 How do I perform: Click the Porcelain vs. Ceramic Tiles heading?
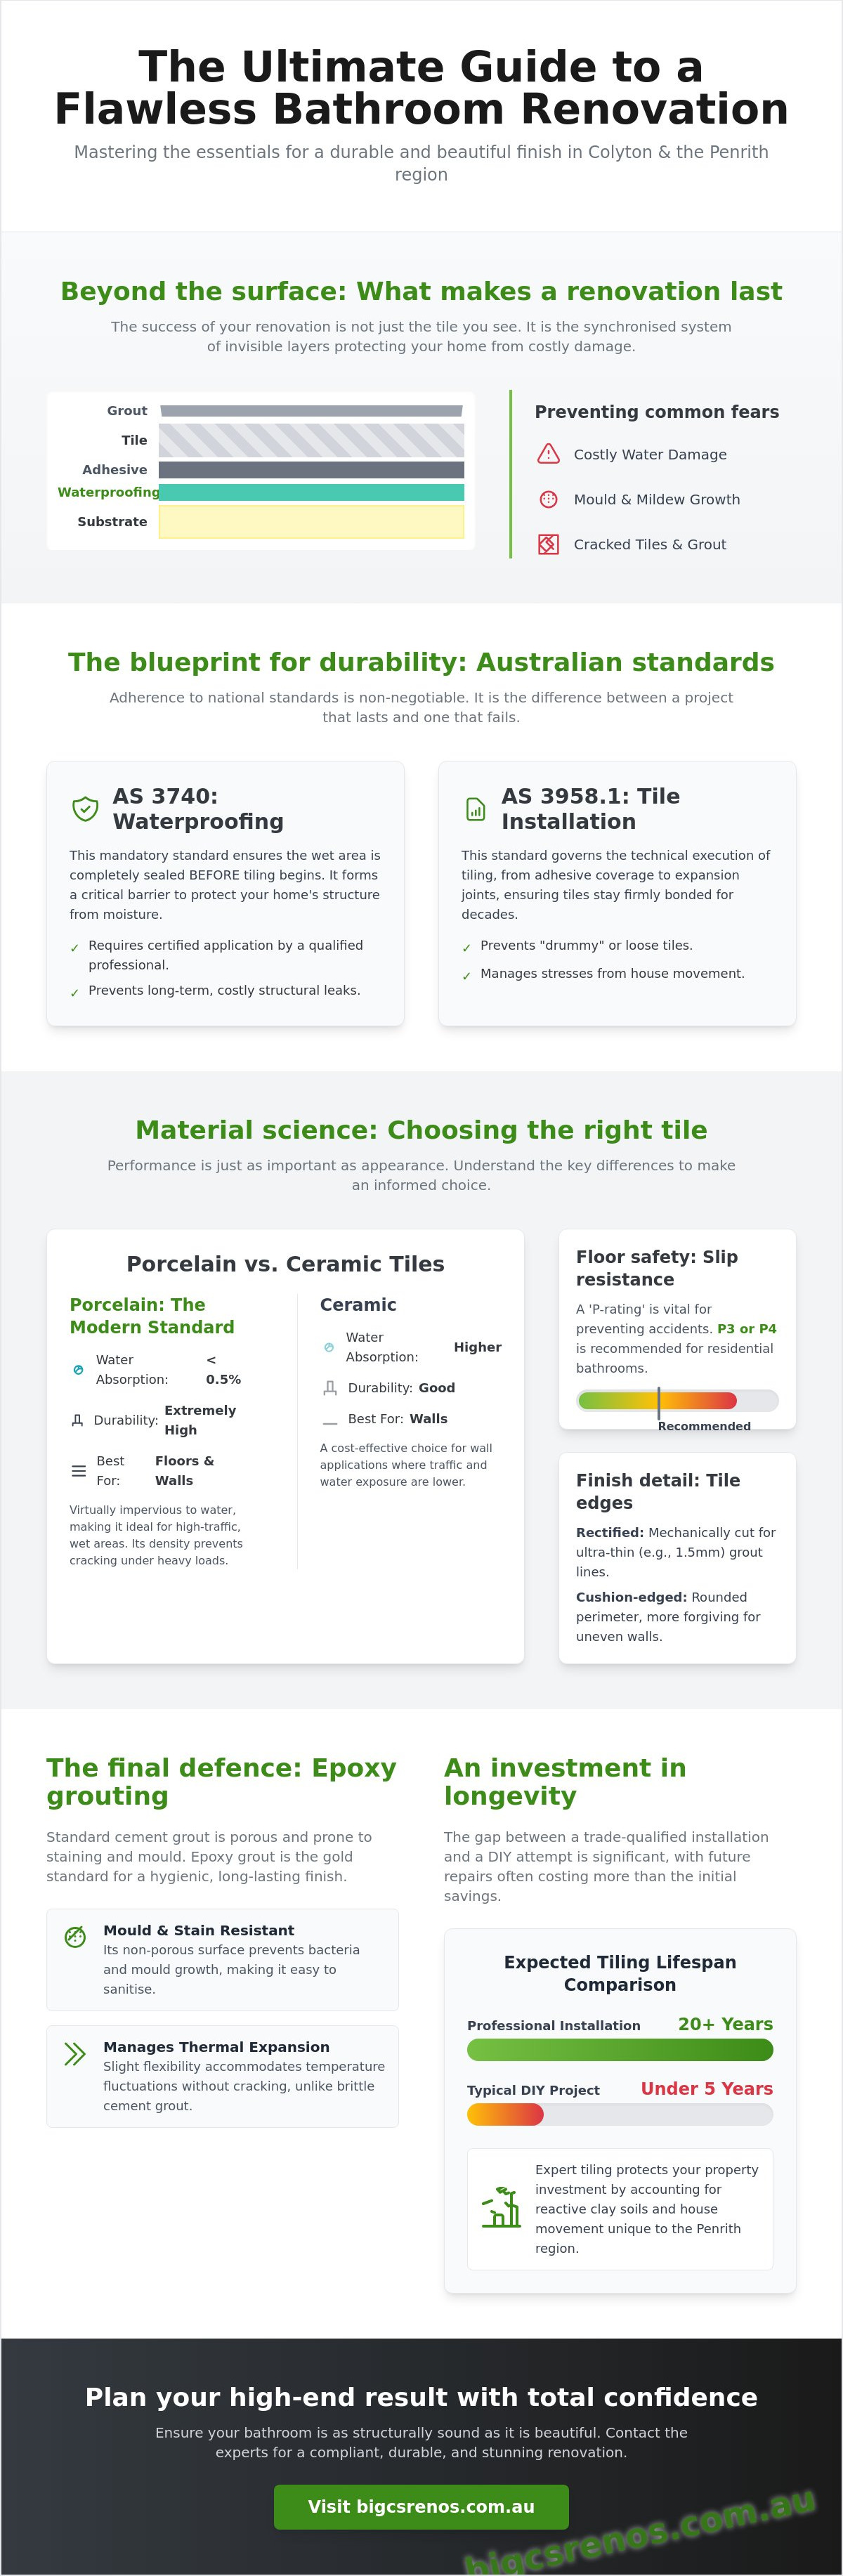pyautogui.click(x=285, y=1264)
